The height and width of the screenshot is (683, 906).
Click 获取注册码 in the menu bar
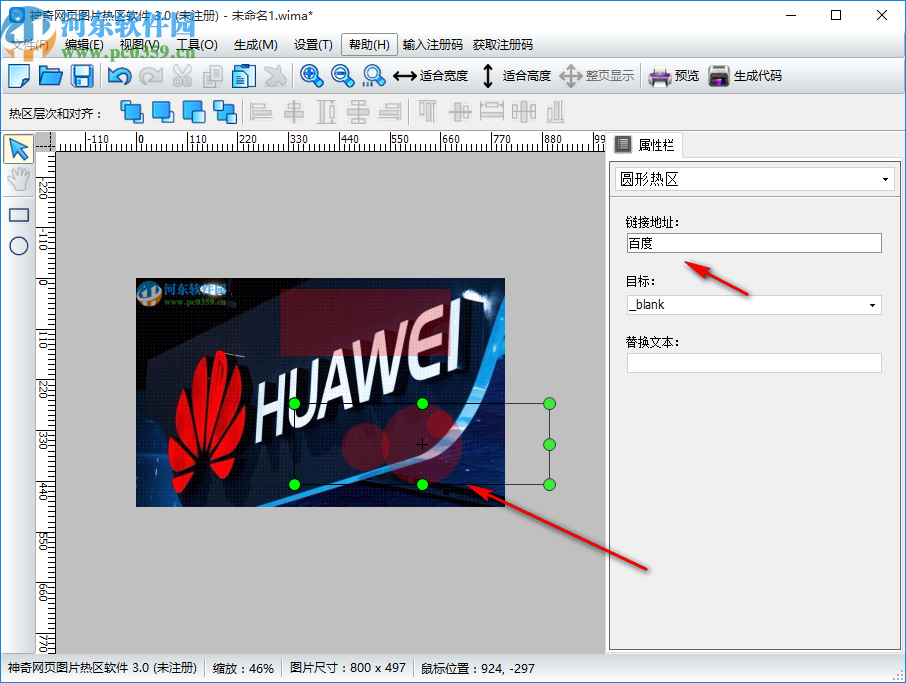(x=503, y=44)
